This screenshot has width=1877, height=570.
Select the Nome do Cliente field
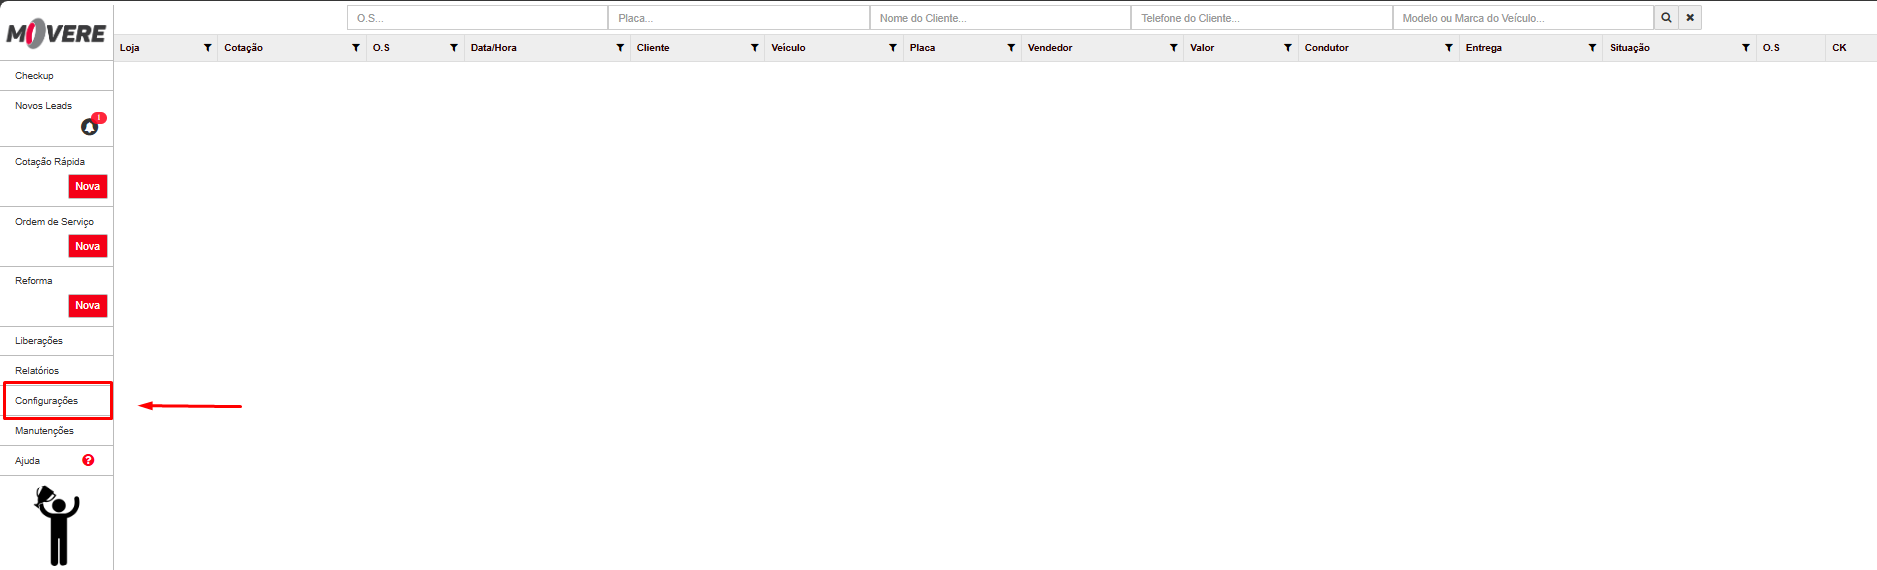1000,18
